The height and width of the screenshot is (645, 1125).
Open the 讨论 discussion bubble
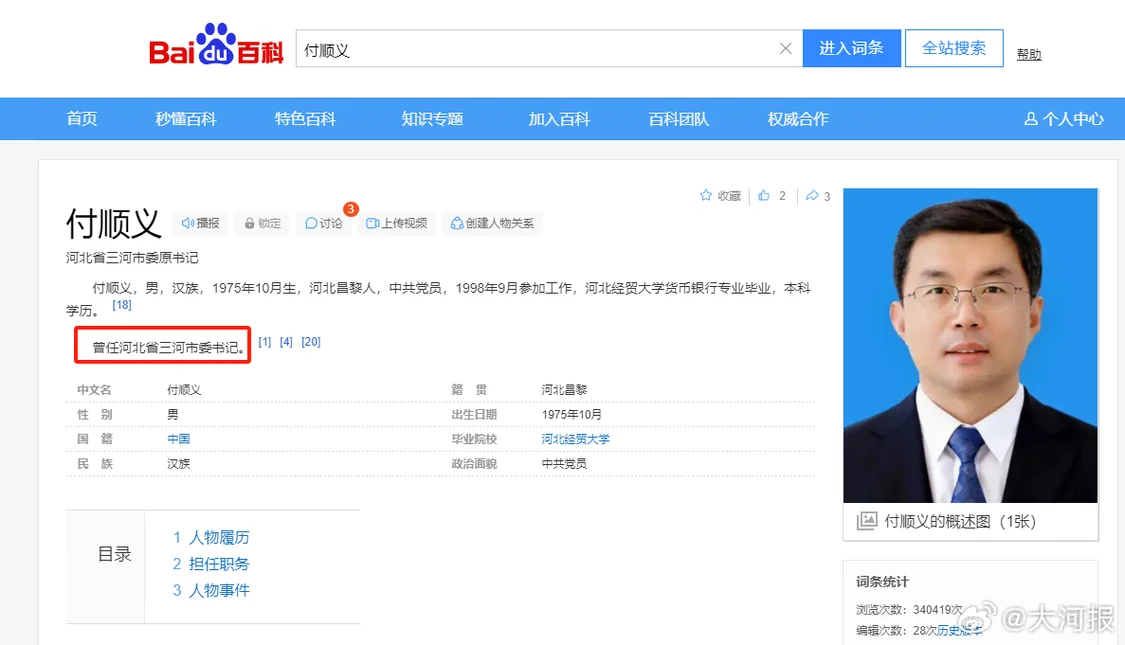point(312,223)
